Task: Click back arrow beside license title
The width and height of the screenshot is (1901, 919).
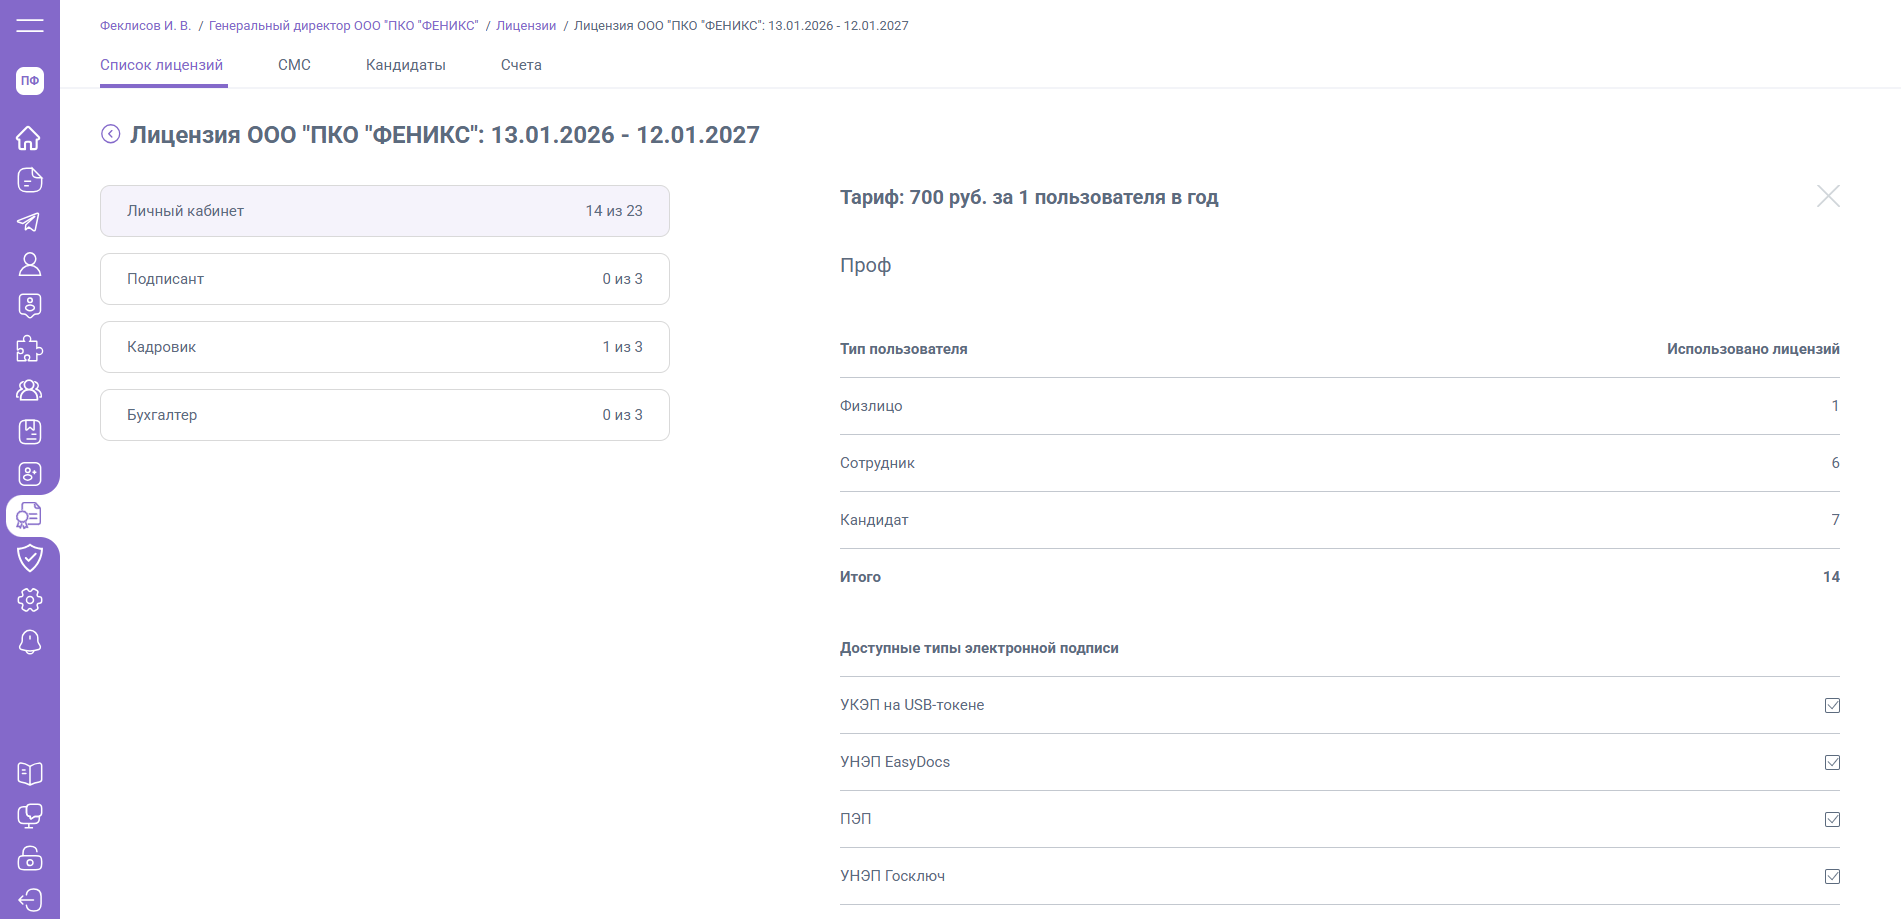Action: [111, 134]
